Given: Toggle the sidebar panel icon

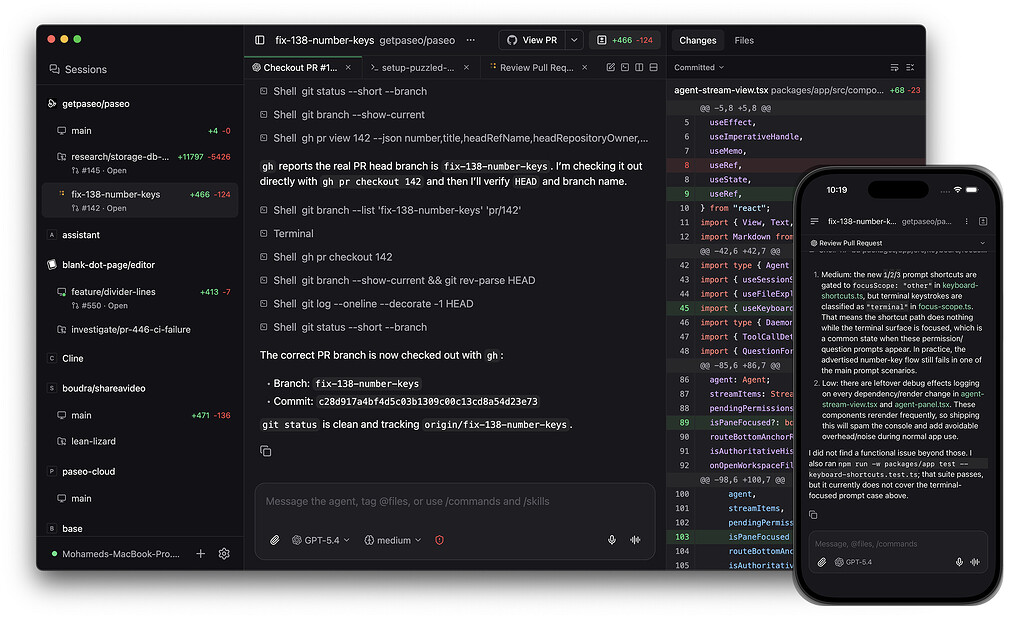Looking at the screenshot, I should click(260, 40).
